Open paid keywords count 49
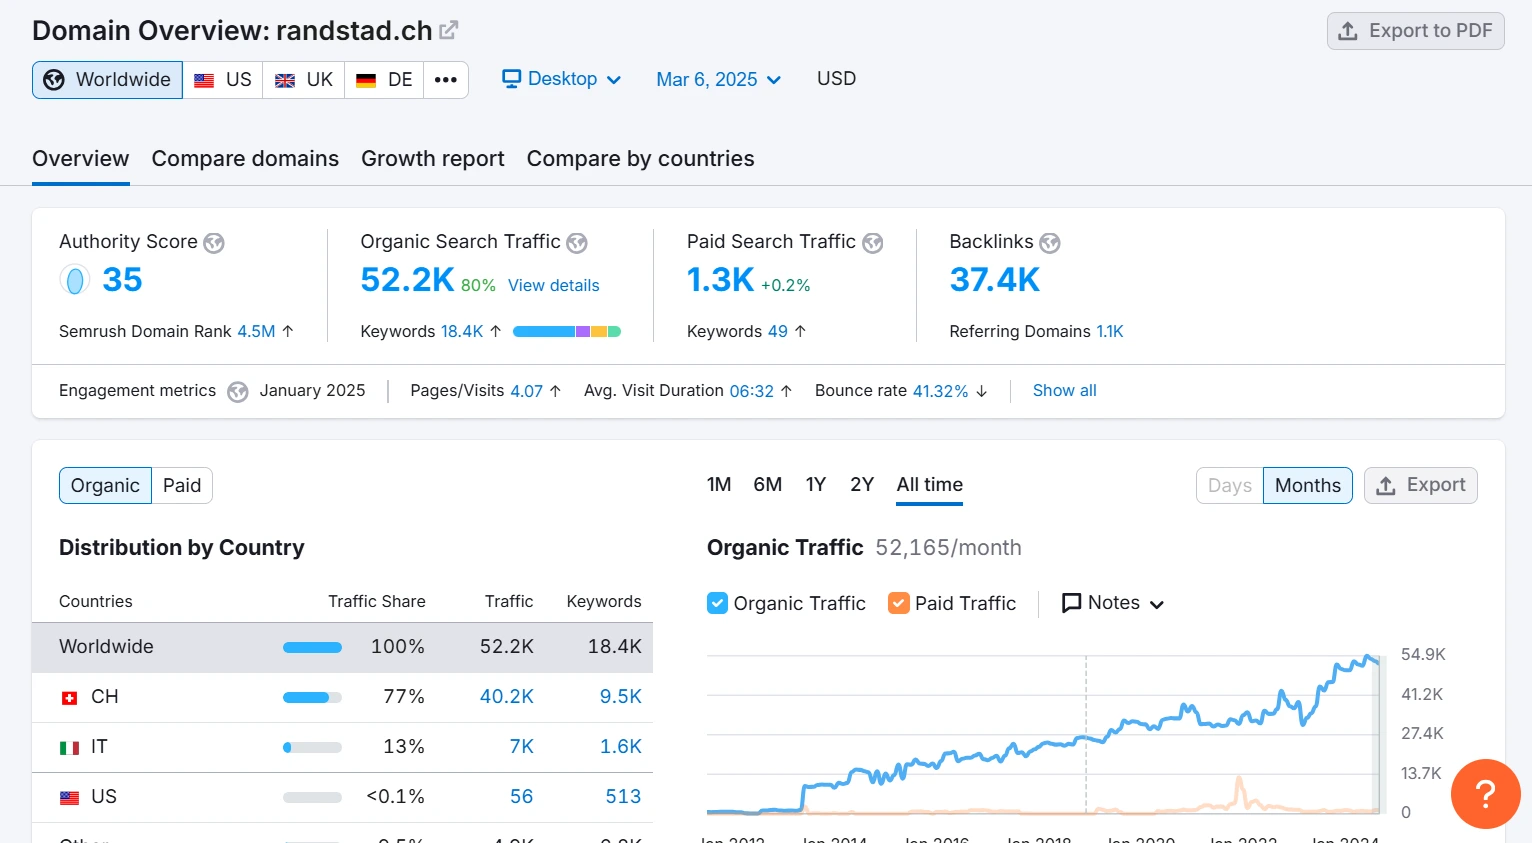This screenshot has height=843, width=1532. tap(778, 332)
